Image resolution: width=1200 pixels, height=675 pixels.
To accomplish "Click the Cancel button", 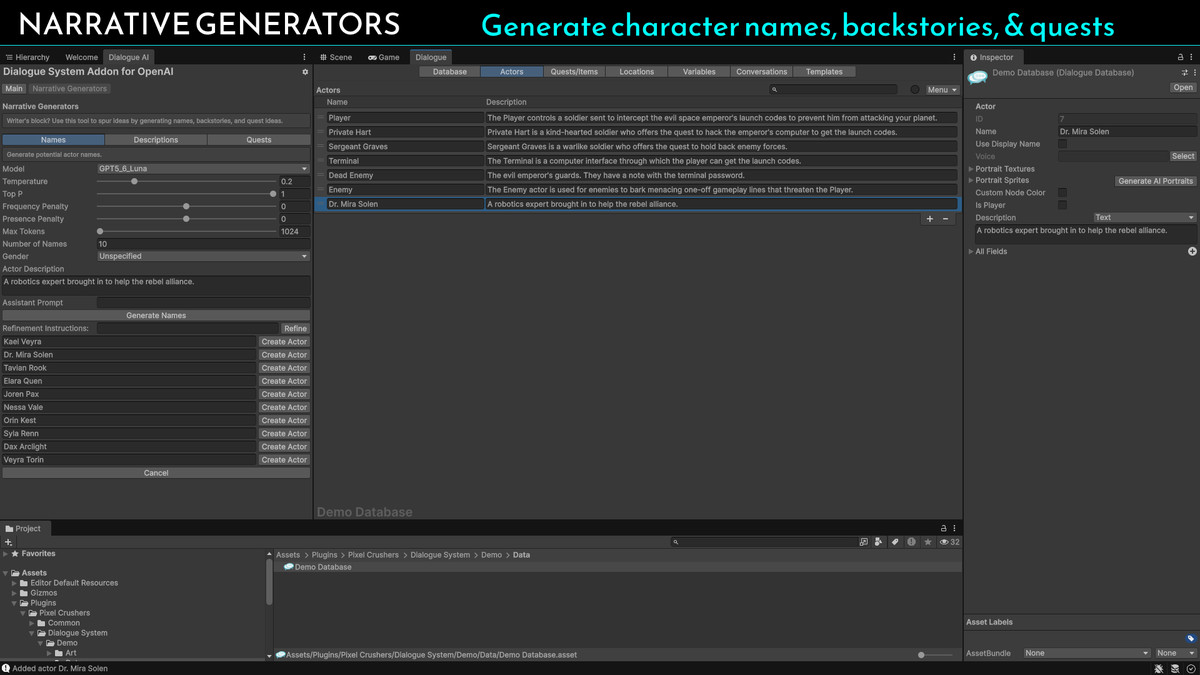I will pos(156,473).
